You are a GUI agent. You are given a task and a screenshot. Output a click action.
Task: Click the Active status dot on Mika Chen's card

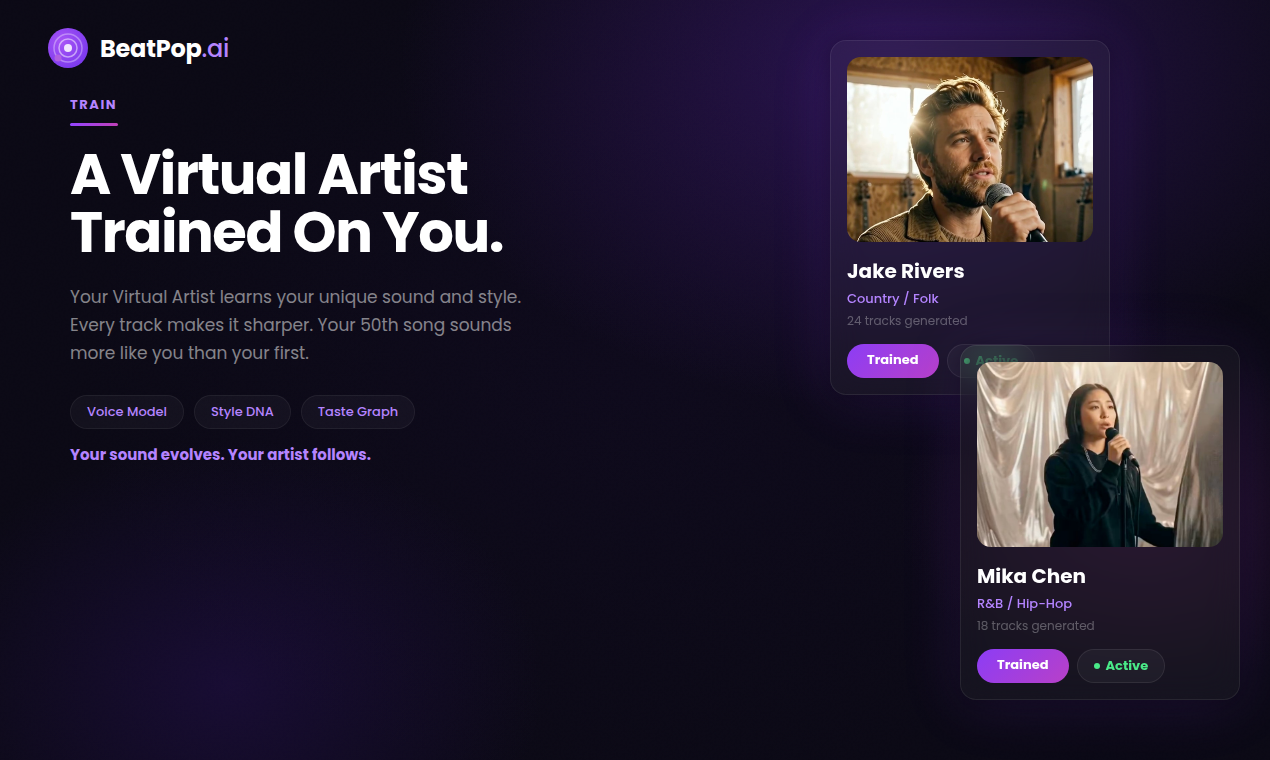1096,665
